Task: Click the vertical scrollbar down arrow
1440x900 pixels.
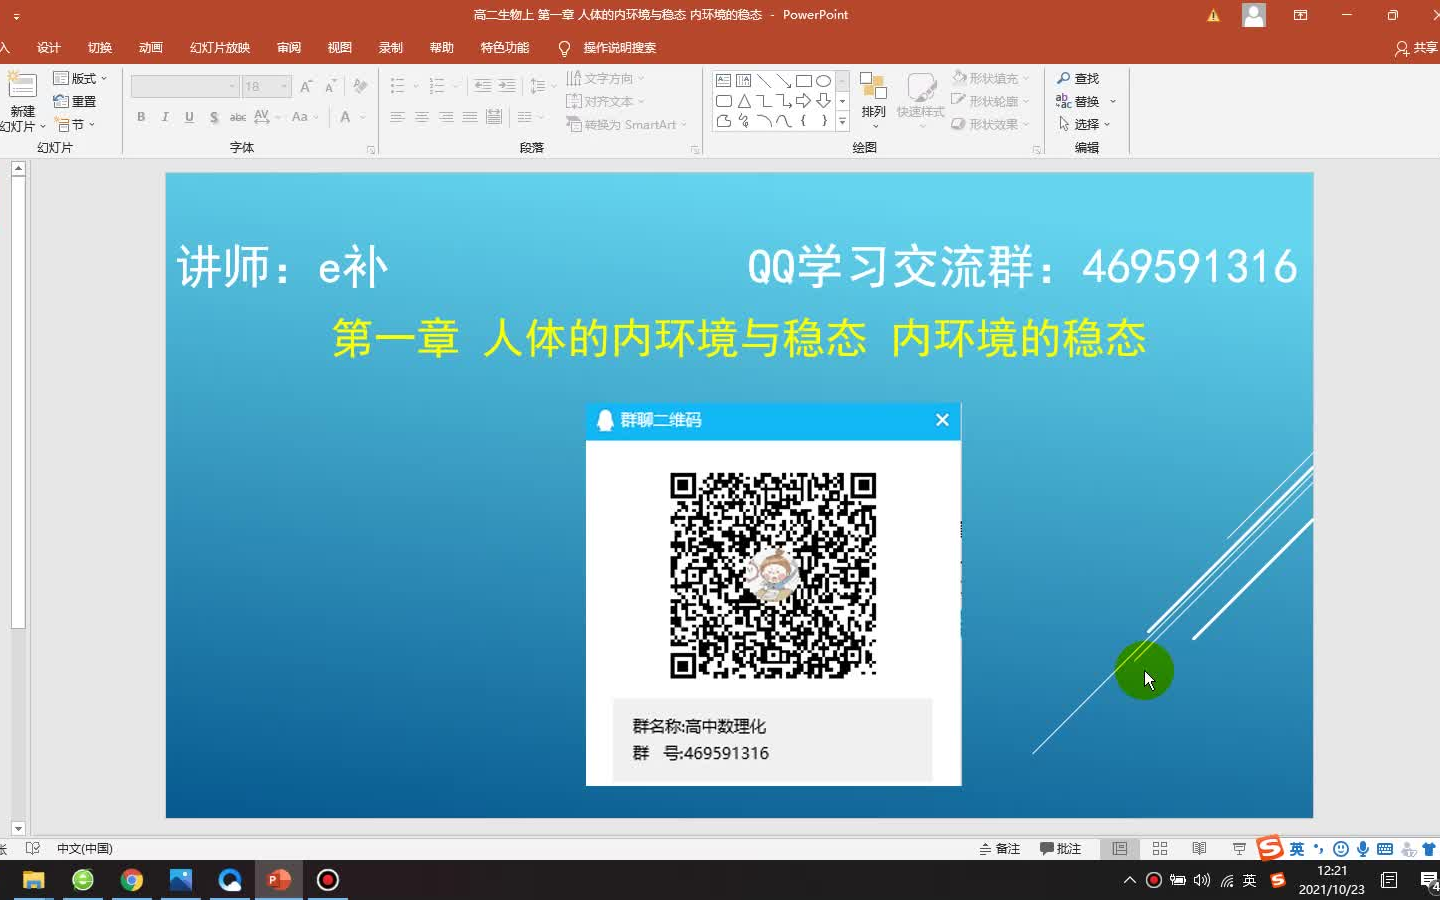Action: point(18,829)
